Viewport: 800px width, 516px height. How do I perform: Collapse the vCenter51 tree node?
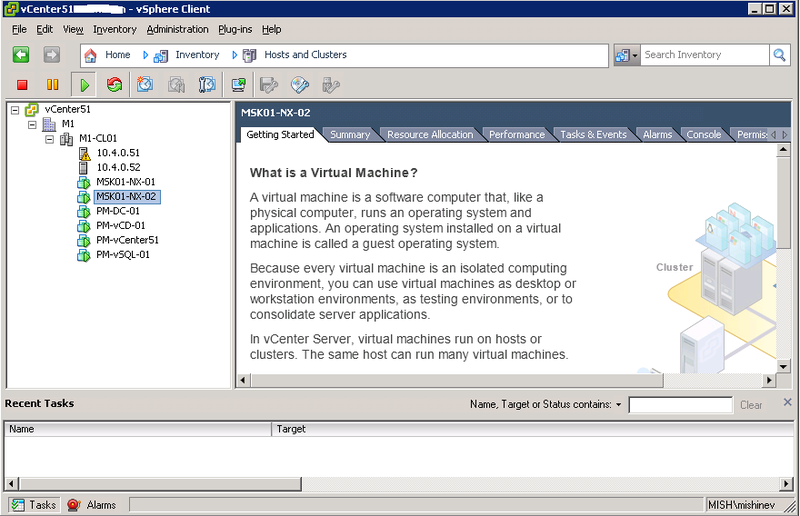coord(15,110)
